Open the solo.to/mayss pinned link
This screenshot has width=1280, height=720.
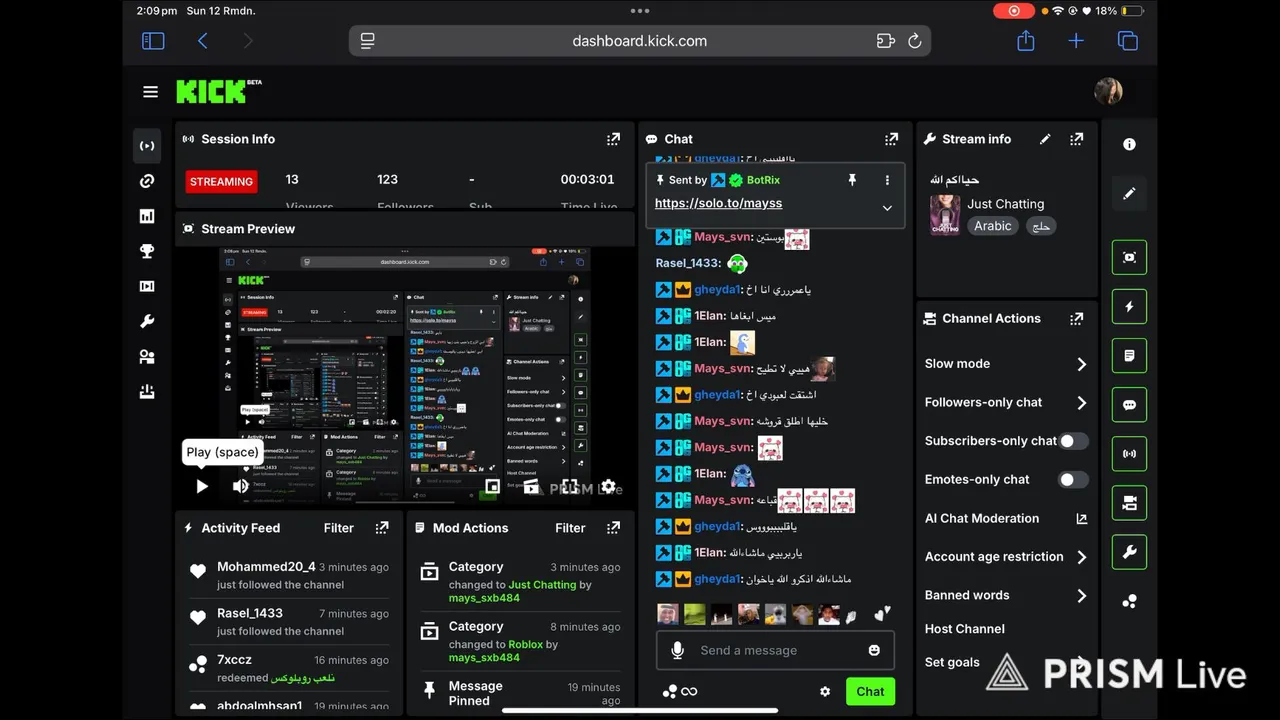[718, 203]
